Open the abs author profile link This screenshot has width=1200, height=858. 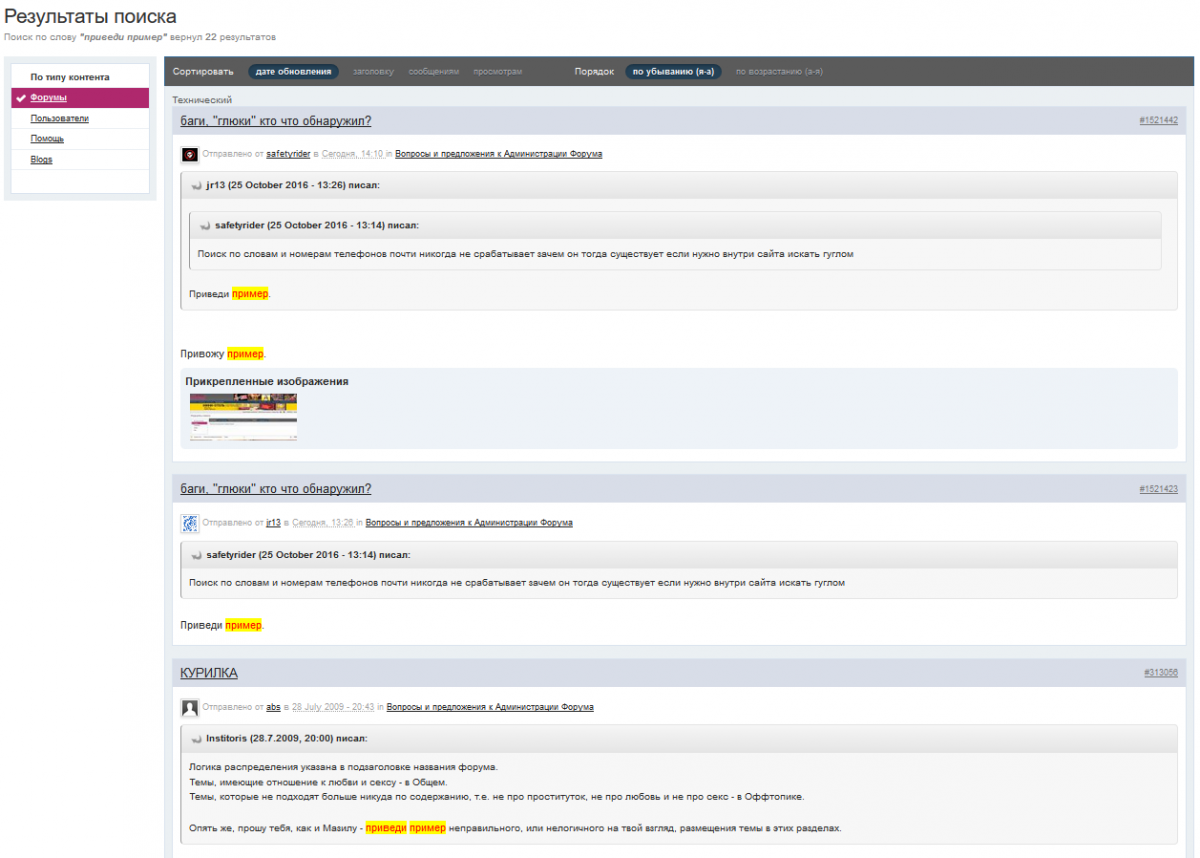click(273, 707)
